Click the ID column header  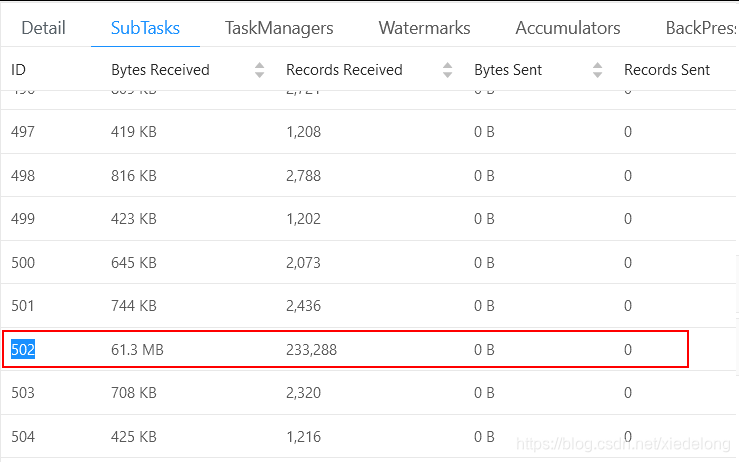tap(18, 70)
